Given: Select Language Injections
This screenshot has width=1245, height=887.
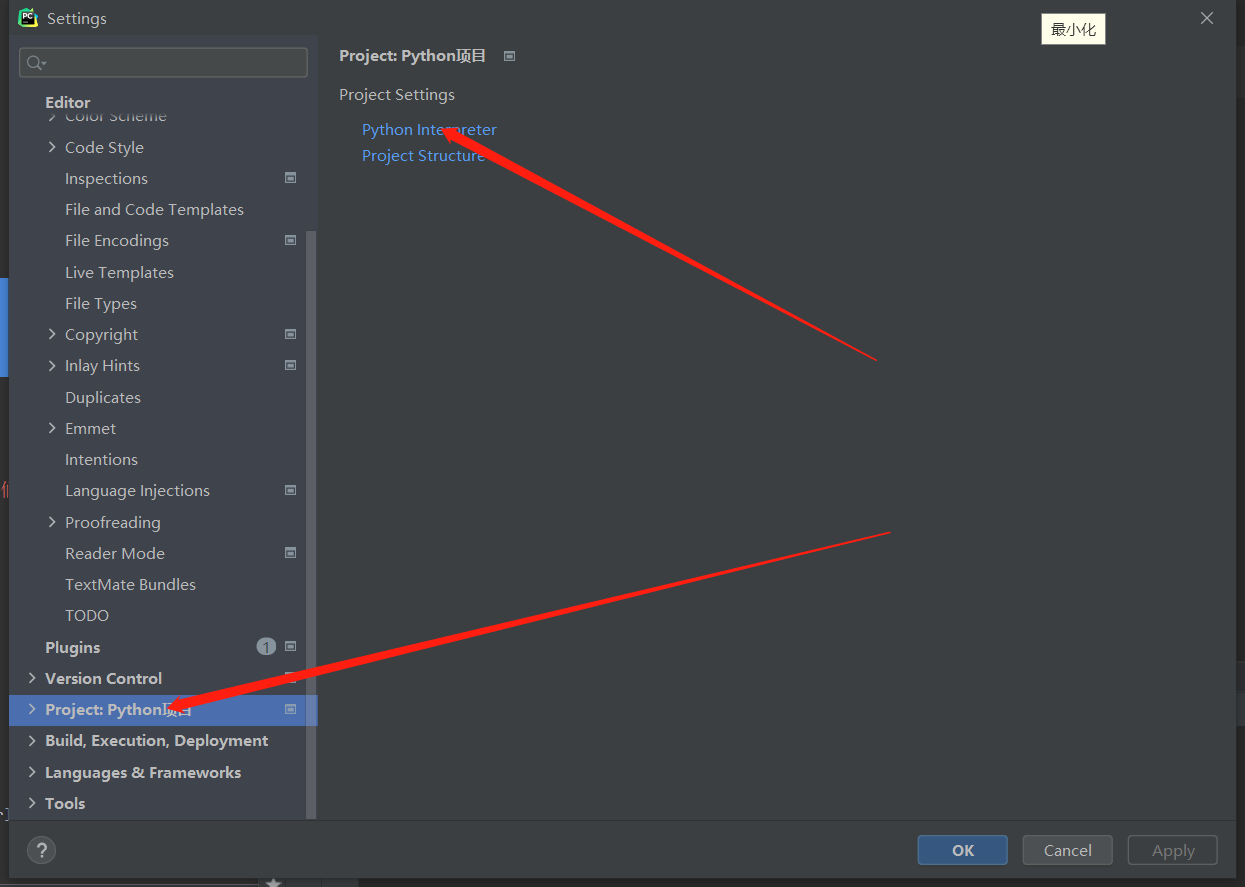Looking at the screenshot, I should 137,490.
